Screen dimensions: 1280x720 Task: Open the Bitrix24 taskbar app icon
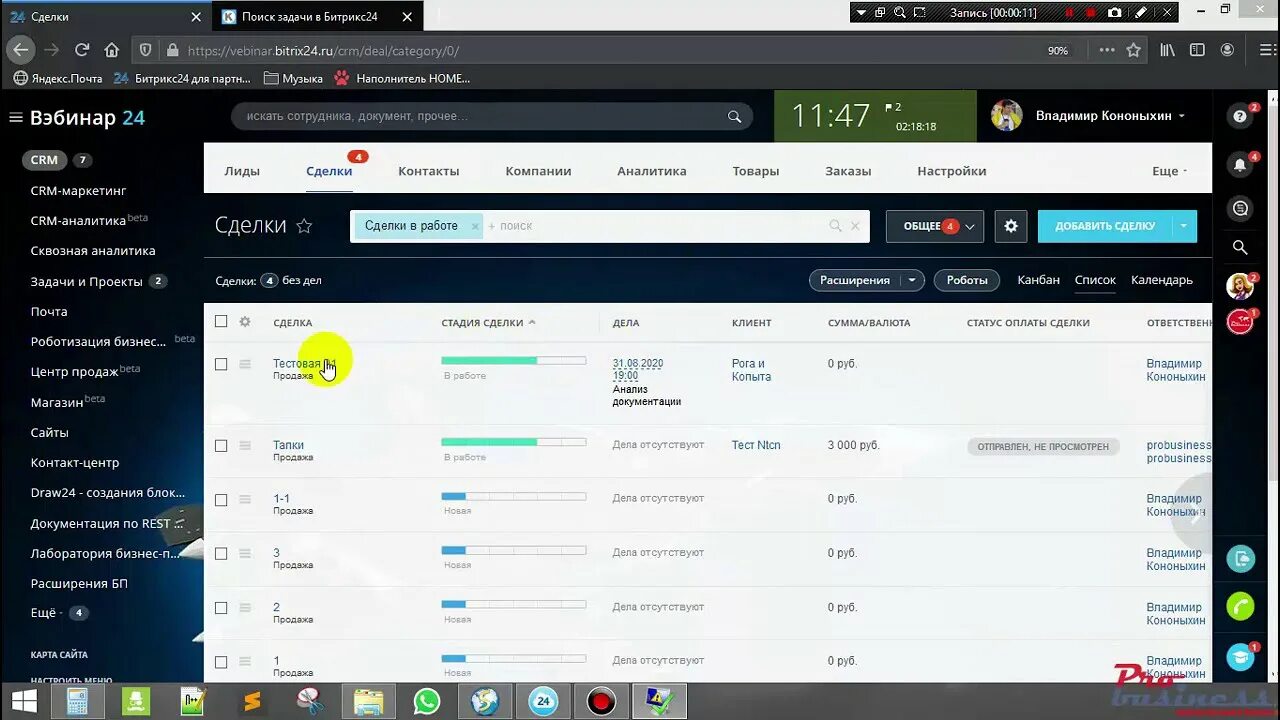click(544, 701)
